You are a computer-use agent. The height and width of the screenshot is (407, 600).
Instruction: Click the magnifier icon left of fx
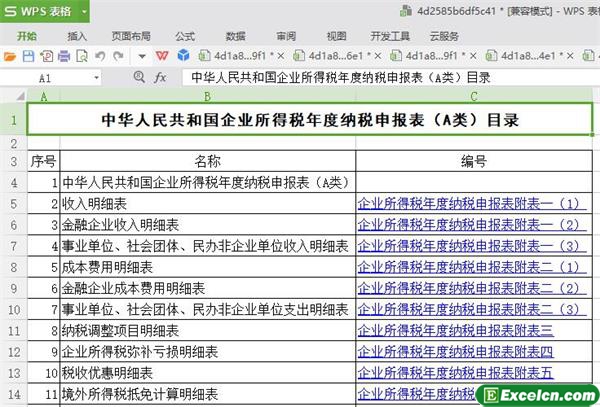(x=139, y=77)
